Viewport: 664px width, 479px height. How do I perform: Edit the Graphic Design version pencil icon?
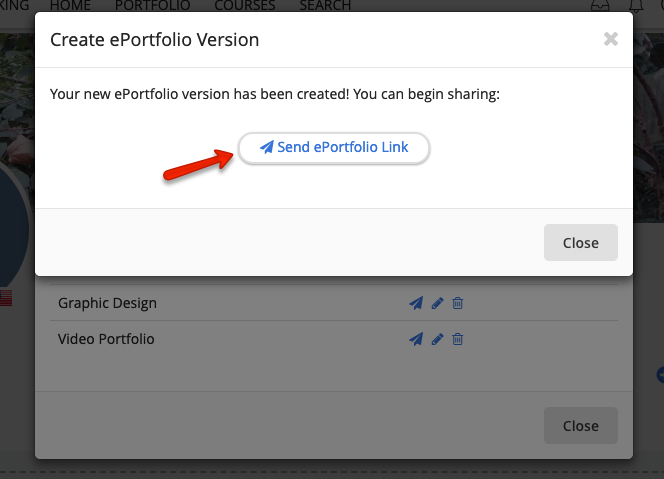click(x=437, y=303)
